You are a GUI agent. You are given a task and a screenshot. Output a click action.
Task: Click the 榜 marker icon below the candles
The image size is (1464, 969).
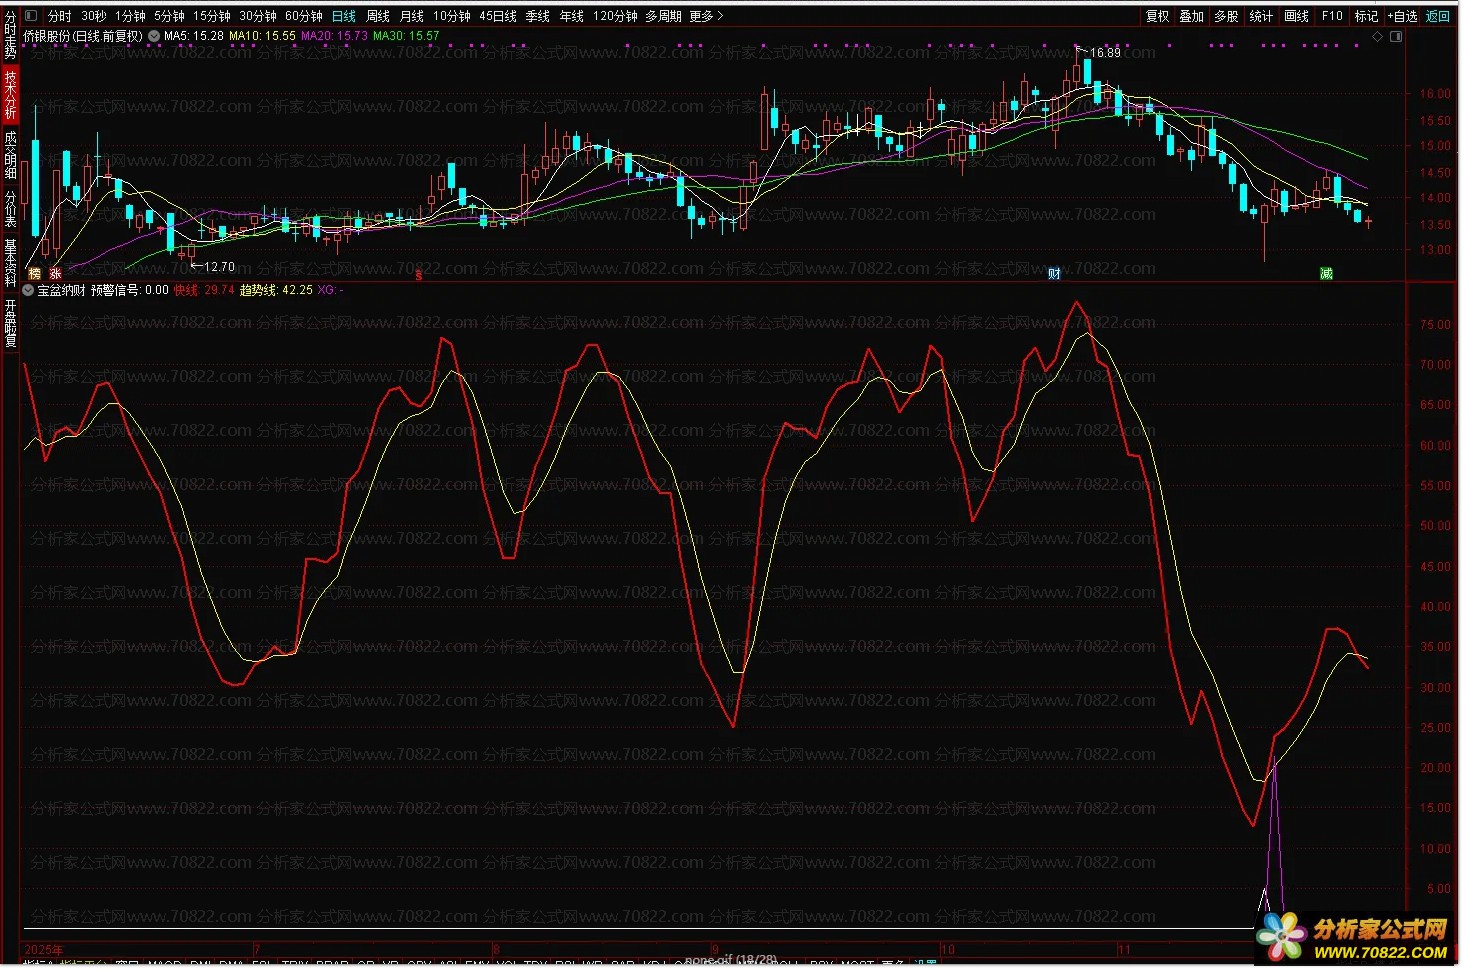pyautogui.click(x=35, y=273)
